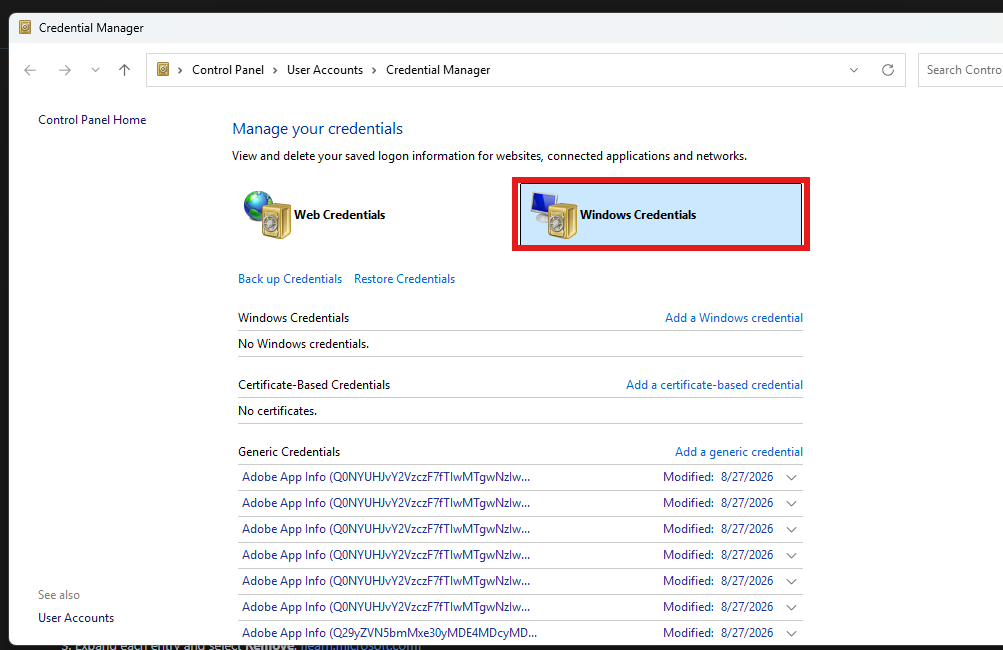Click the Credential Manager title bar icon
1003x650 pixels.
pos(25,28)
